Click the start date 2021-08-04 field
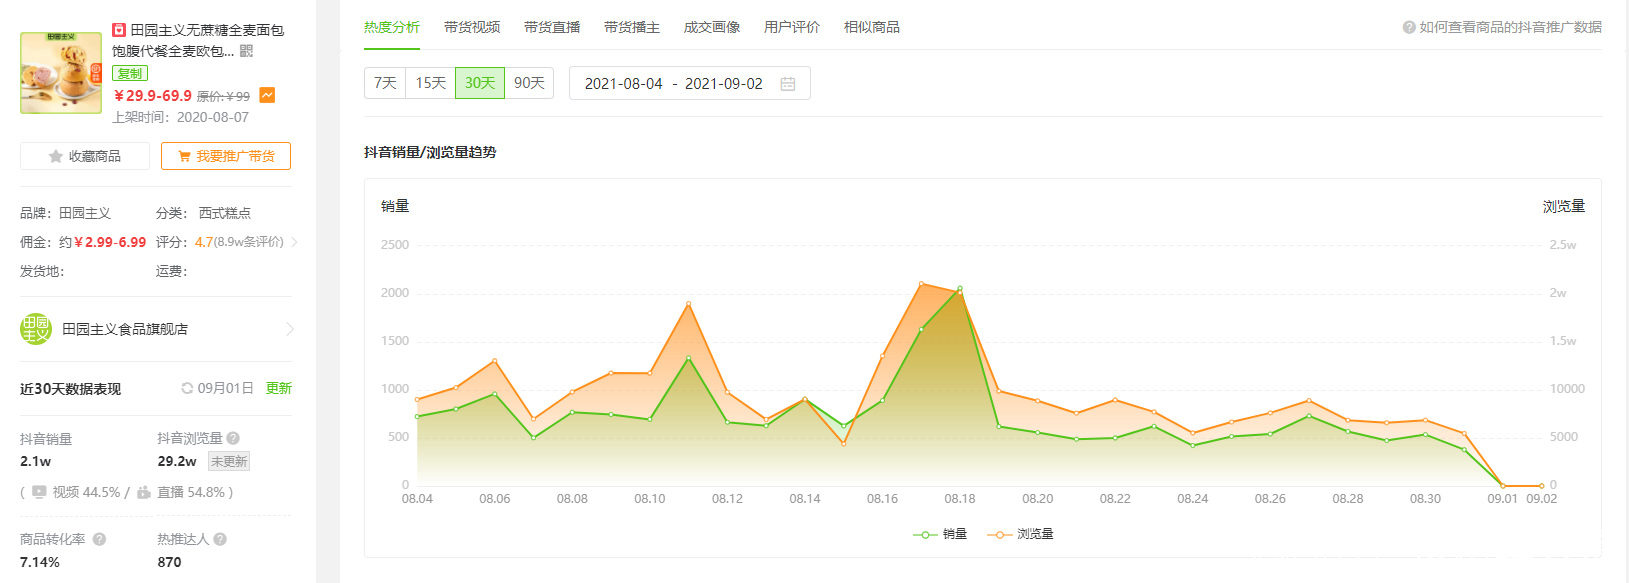The height and width of the screenshot is (583, 1629). click(624, 84)
